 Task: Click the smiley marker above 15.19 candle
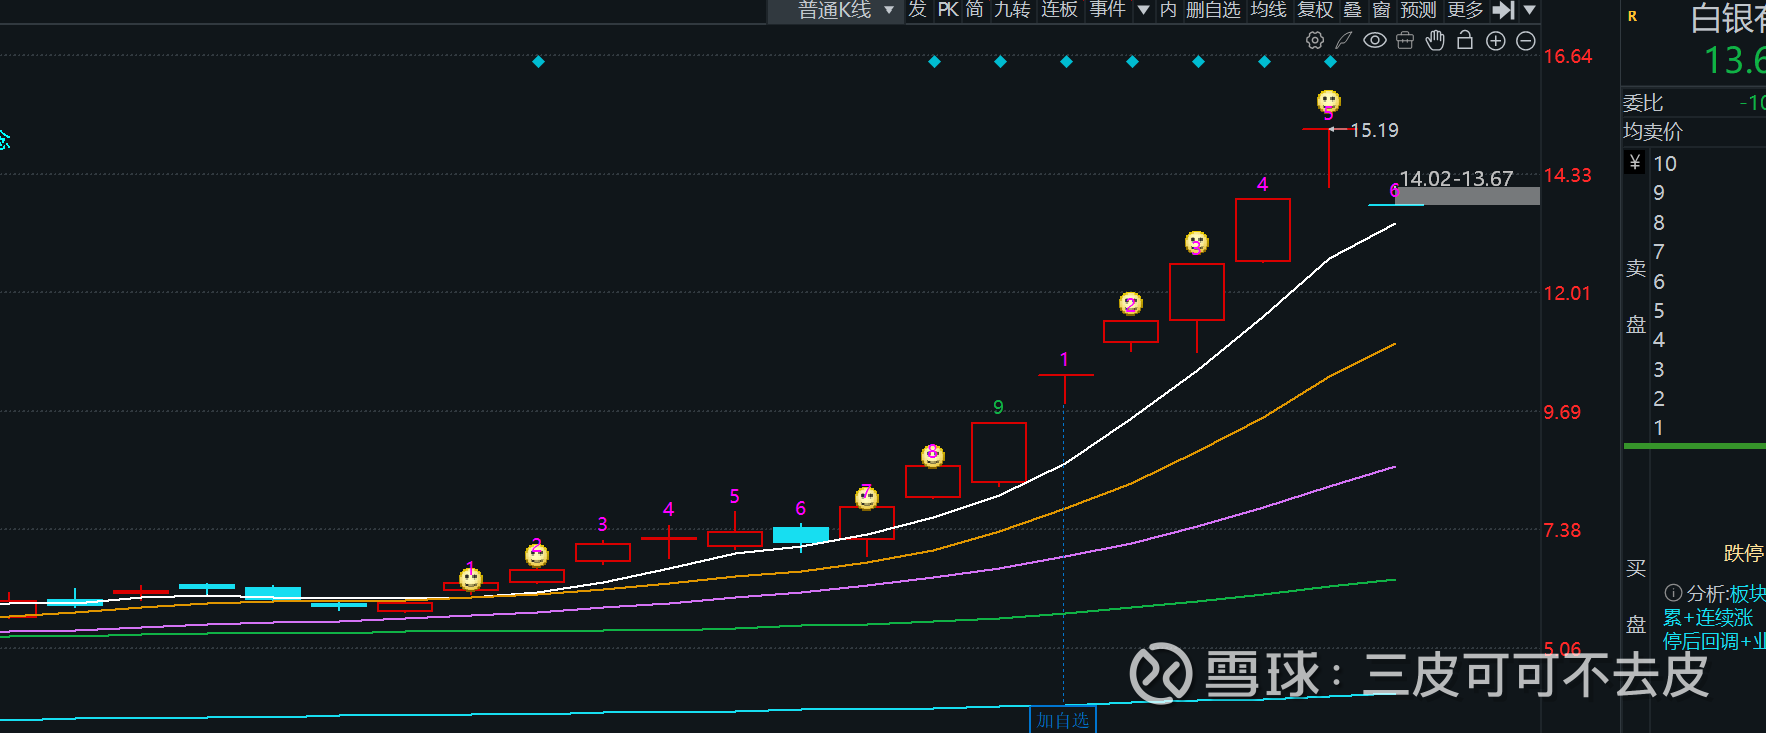1328,101
